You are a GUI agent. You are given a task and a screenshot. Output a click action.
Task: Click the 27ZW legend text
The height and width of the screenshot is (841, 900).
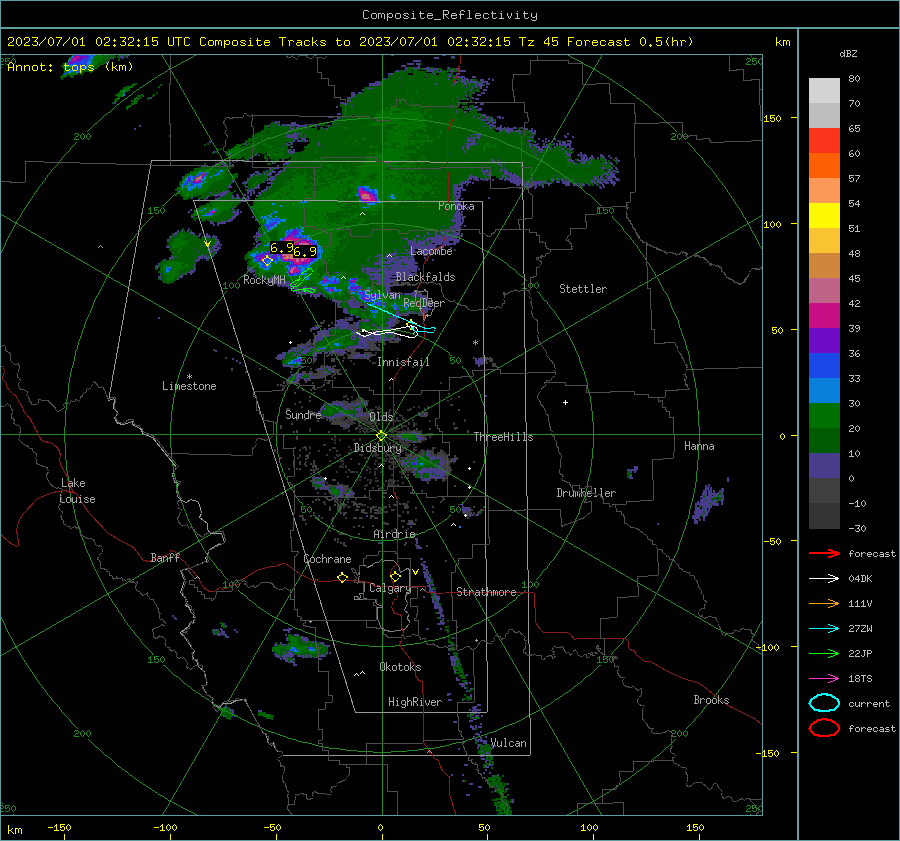860,629
